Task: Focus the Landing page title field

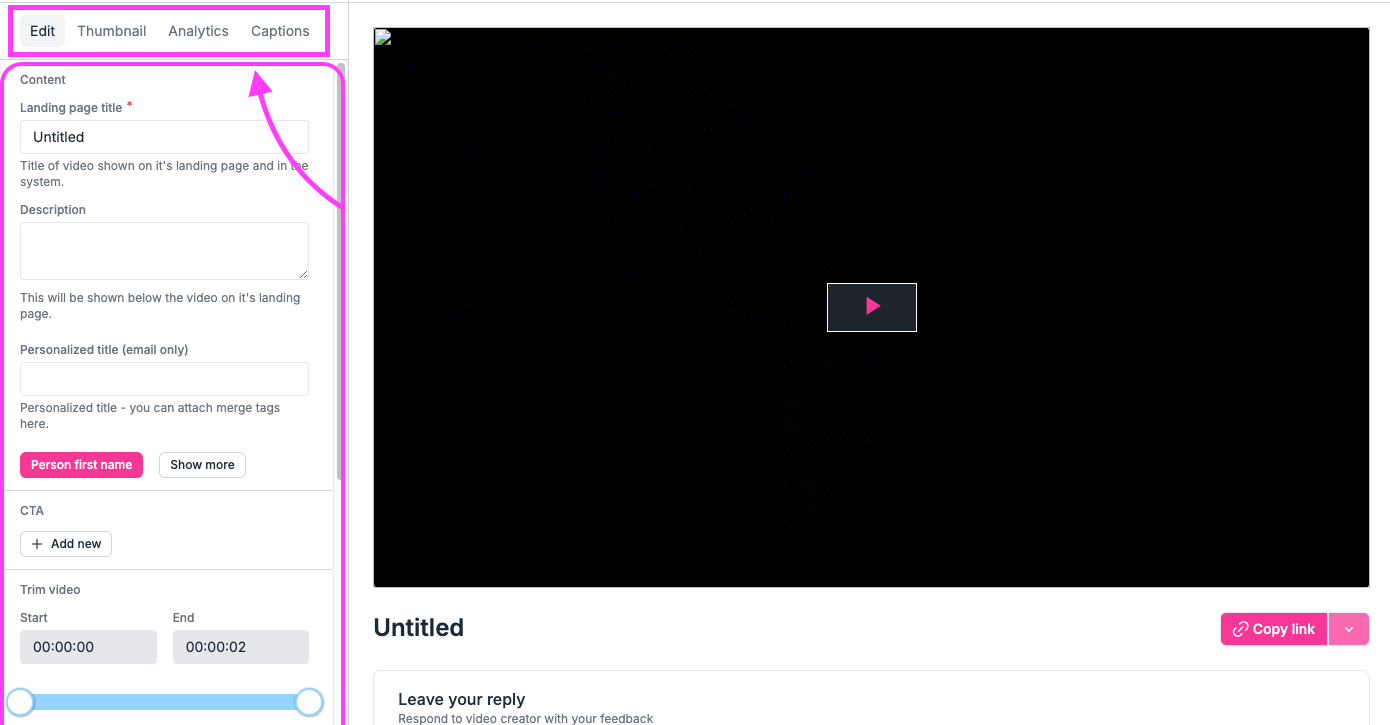Action: (x=164, y=137)
